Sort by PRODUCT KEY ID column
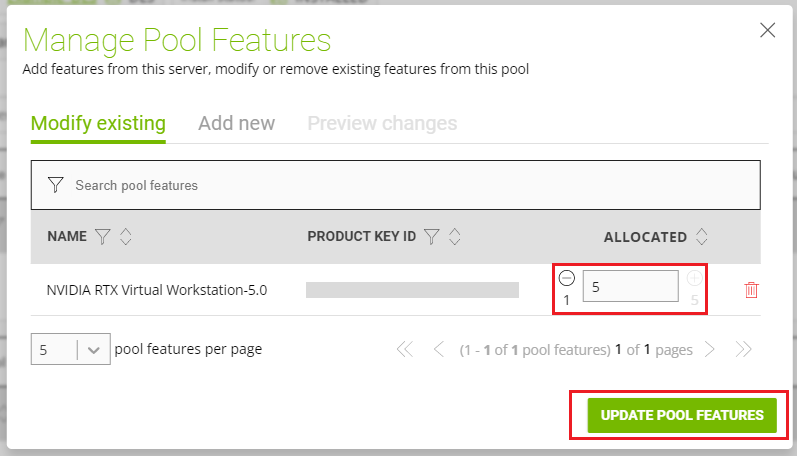 (x=455, y=237)
